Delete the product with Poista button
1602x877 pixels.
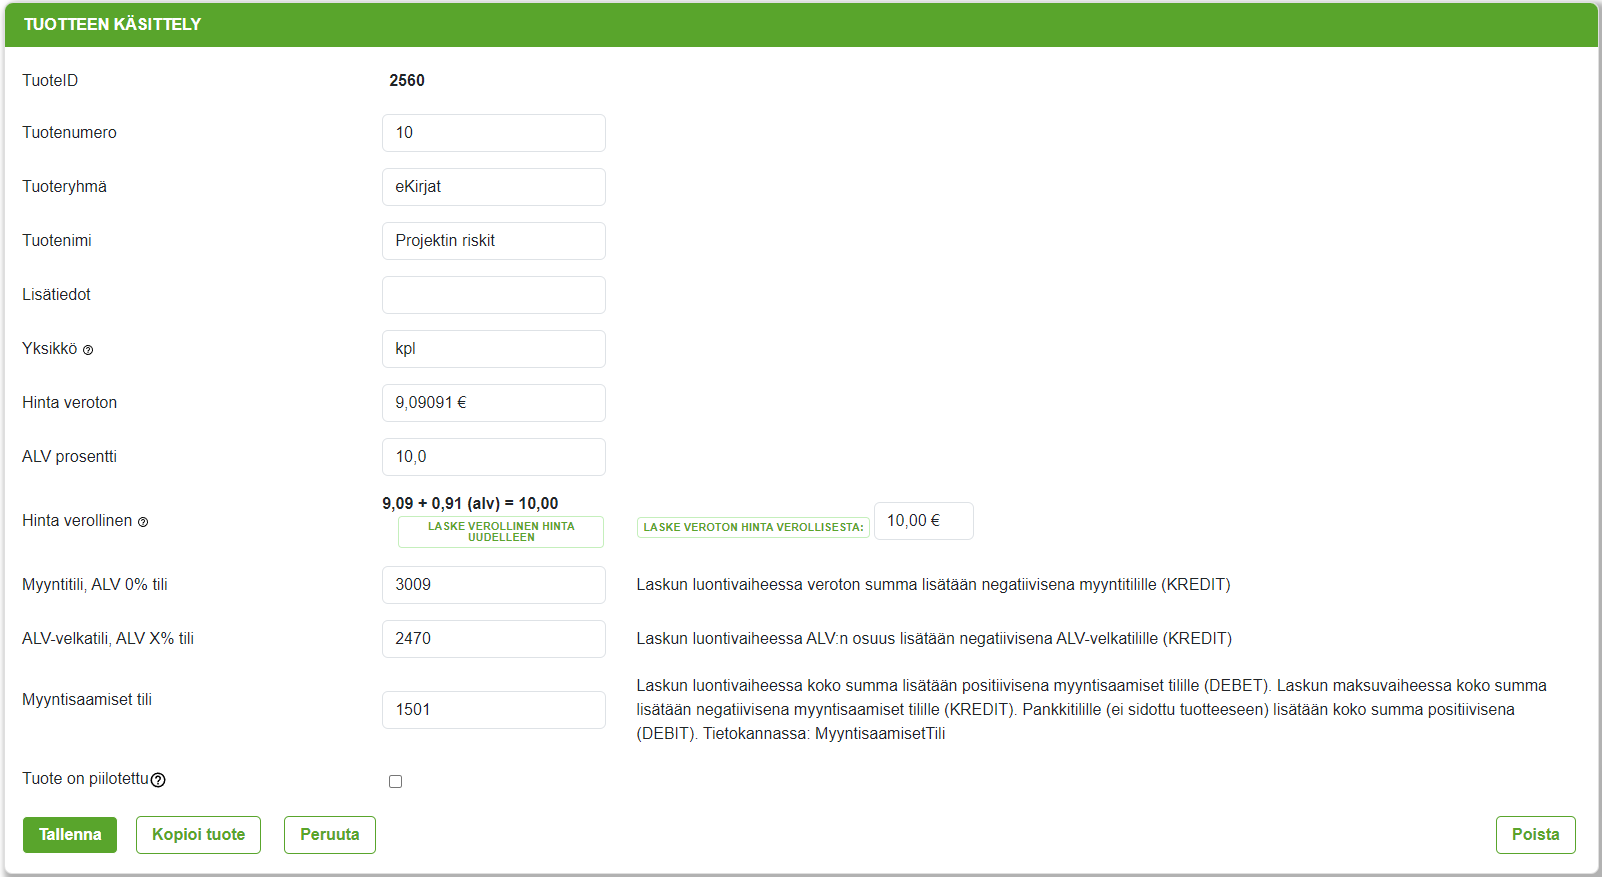click(1536, 835)
